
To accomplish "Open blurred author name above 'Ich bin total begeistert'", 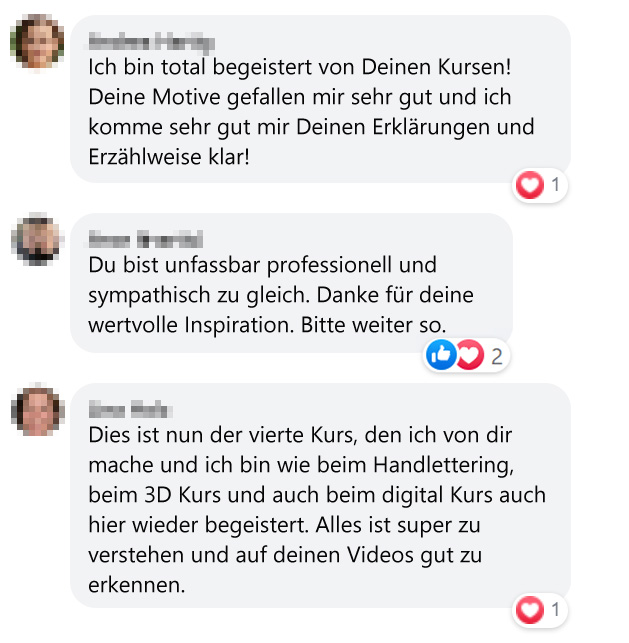I will (x=151, y=43).
